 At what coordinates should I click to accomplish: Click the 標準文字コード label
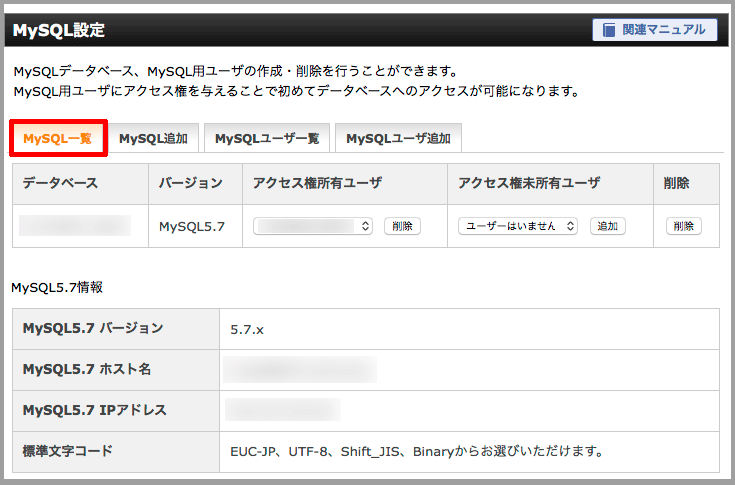(68, 451)
